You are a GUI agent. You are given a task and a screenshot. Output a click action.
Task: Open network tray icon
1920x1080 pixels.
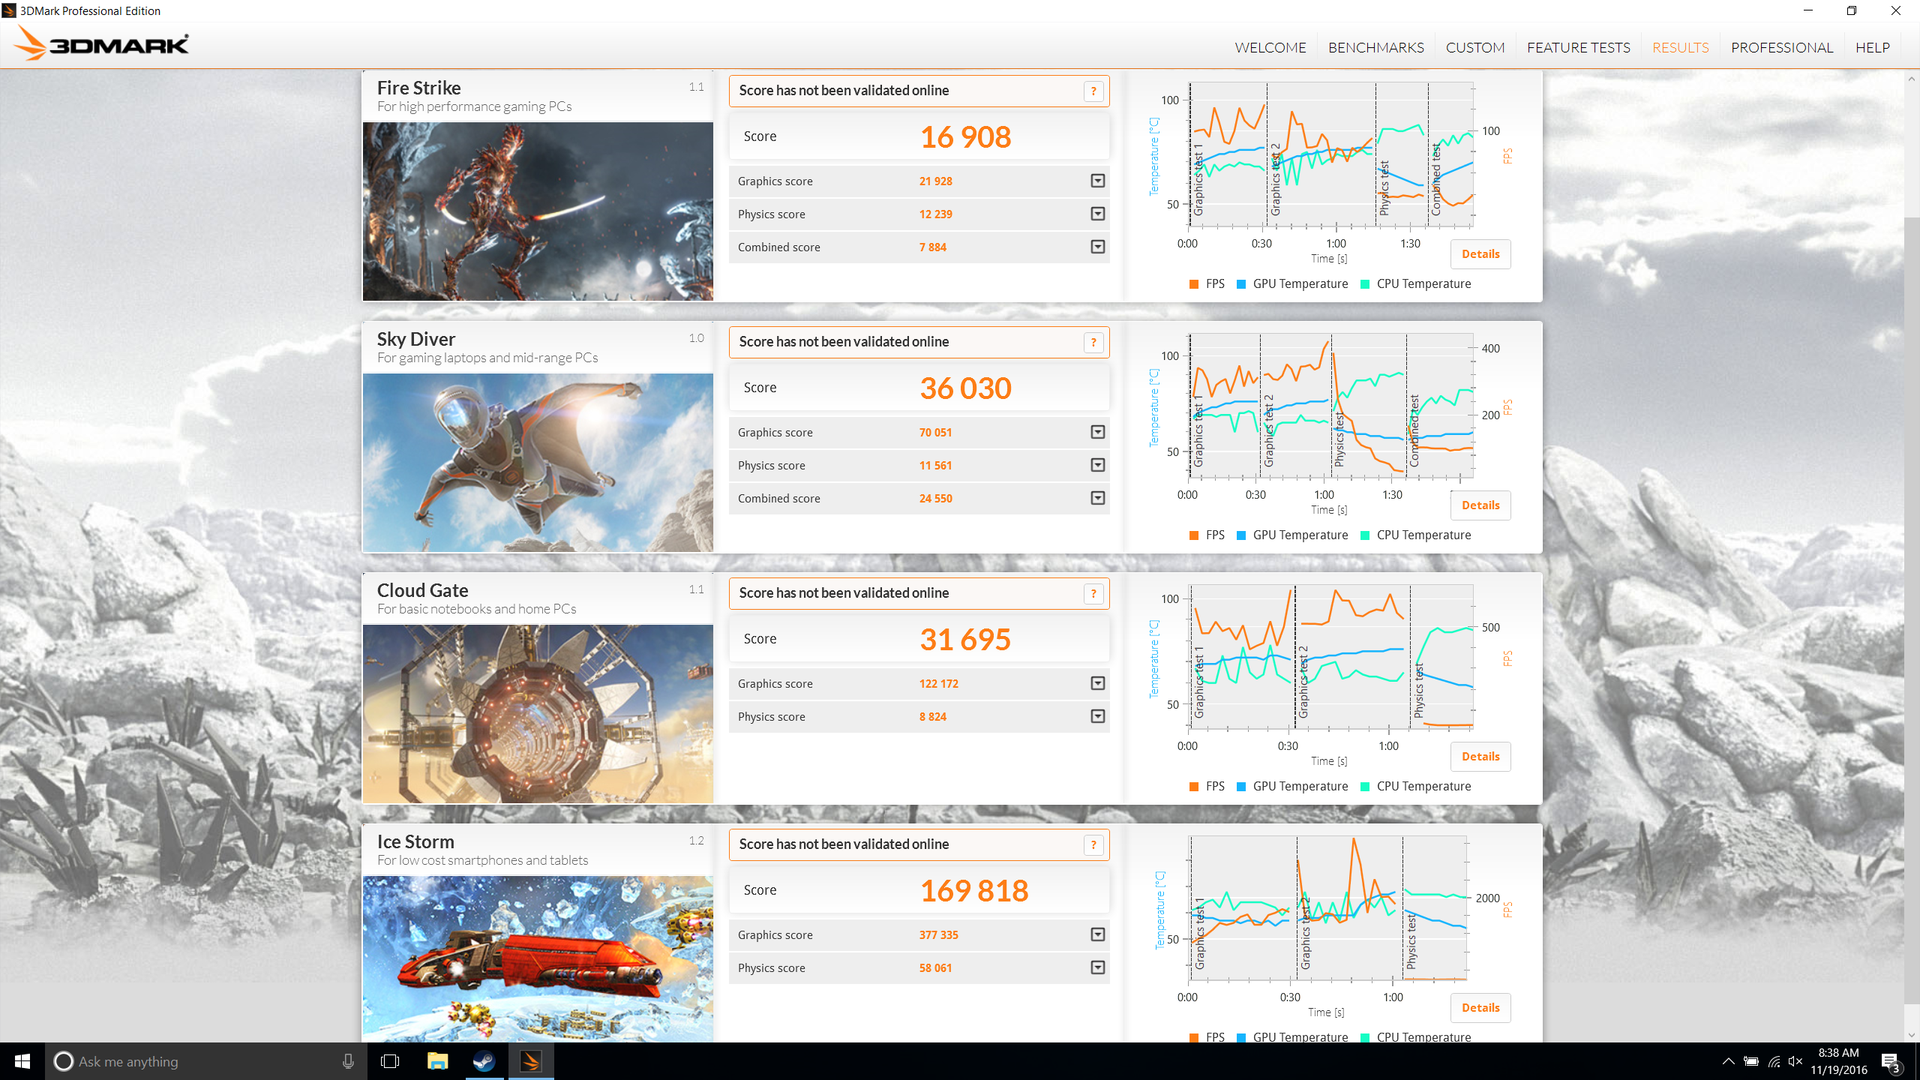1773,1061
